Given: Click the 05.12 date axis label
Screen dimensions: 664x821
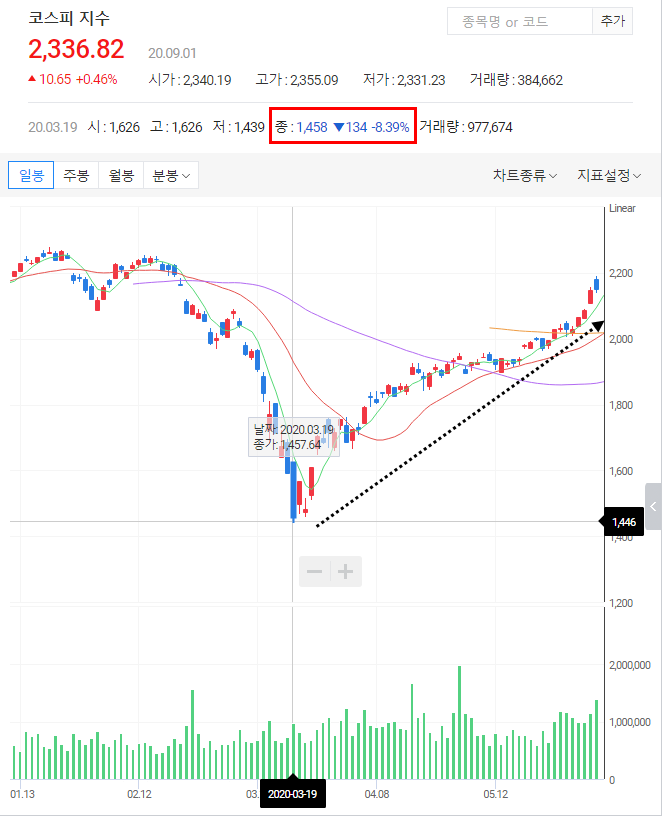Looking at the screenshot, I should [495, 794].
